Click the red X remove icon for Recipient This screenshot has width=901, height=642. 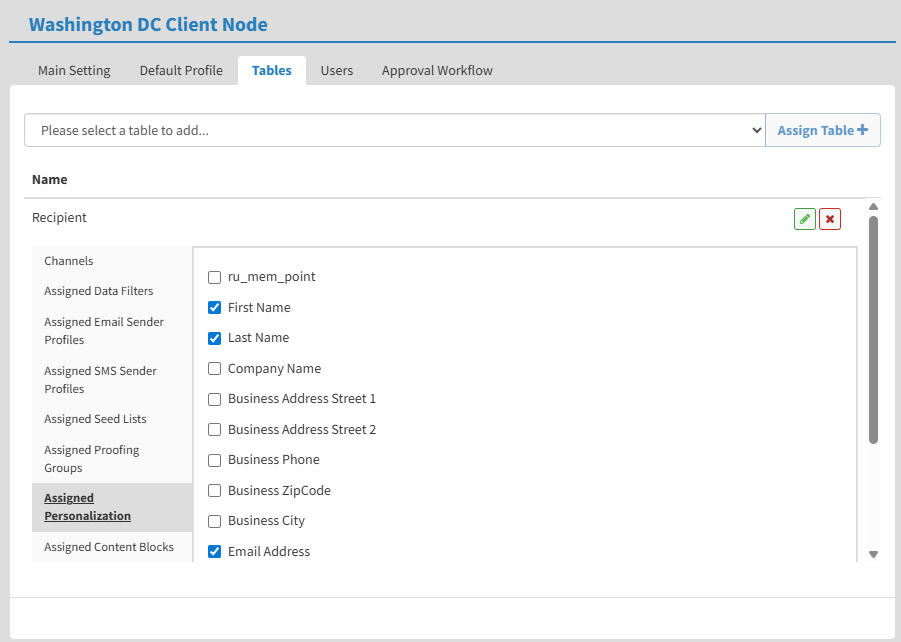coord(830,219)
